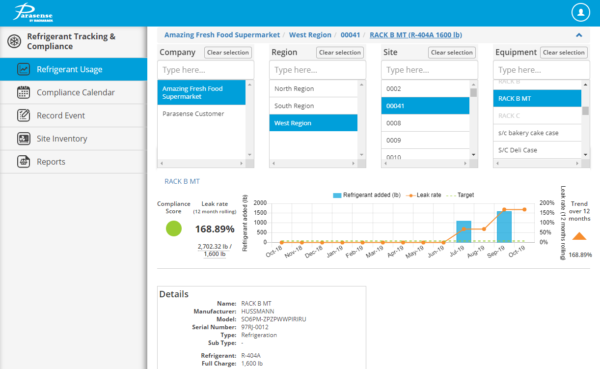Select site 00041
Screen dimensions: 600x369
pyautogui.click(x=425, y=106)
